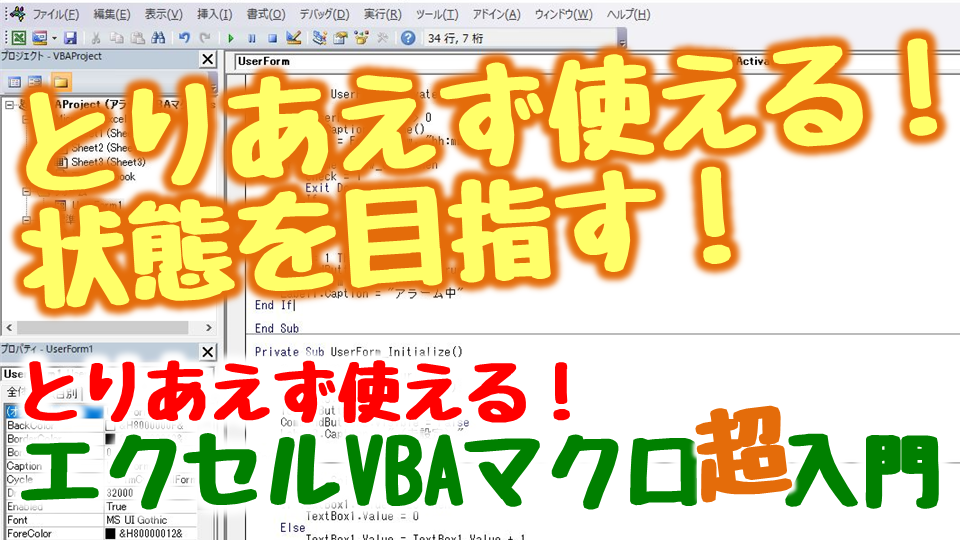Redo the last undone edit
This screenshot has height=540, width=960.
206,38
